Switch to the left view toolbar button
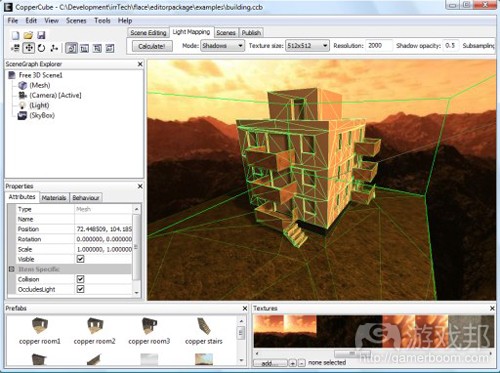The width and height of the screenshot is (500, 373). coord(110,48)
